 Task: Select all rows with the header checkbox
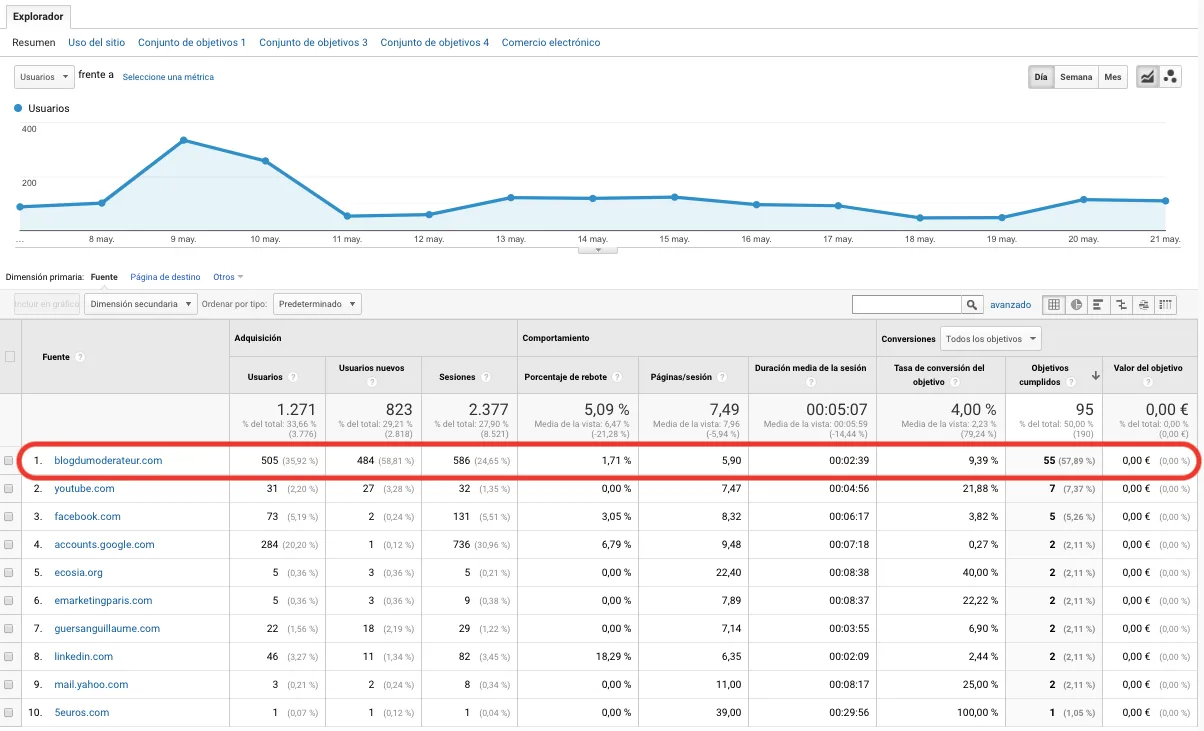(x=10, y=357)
